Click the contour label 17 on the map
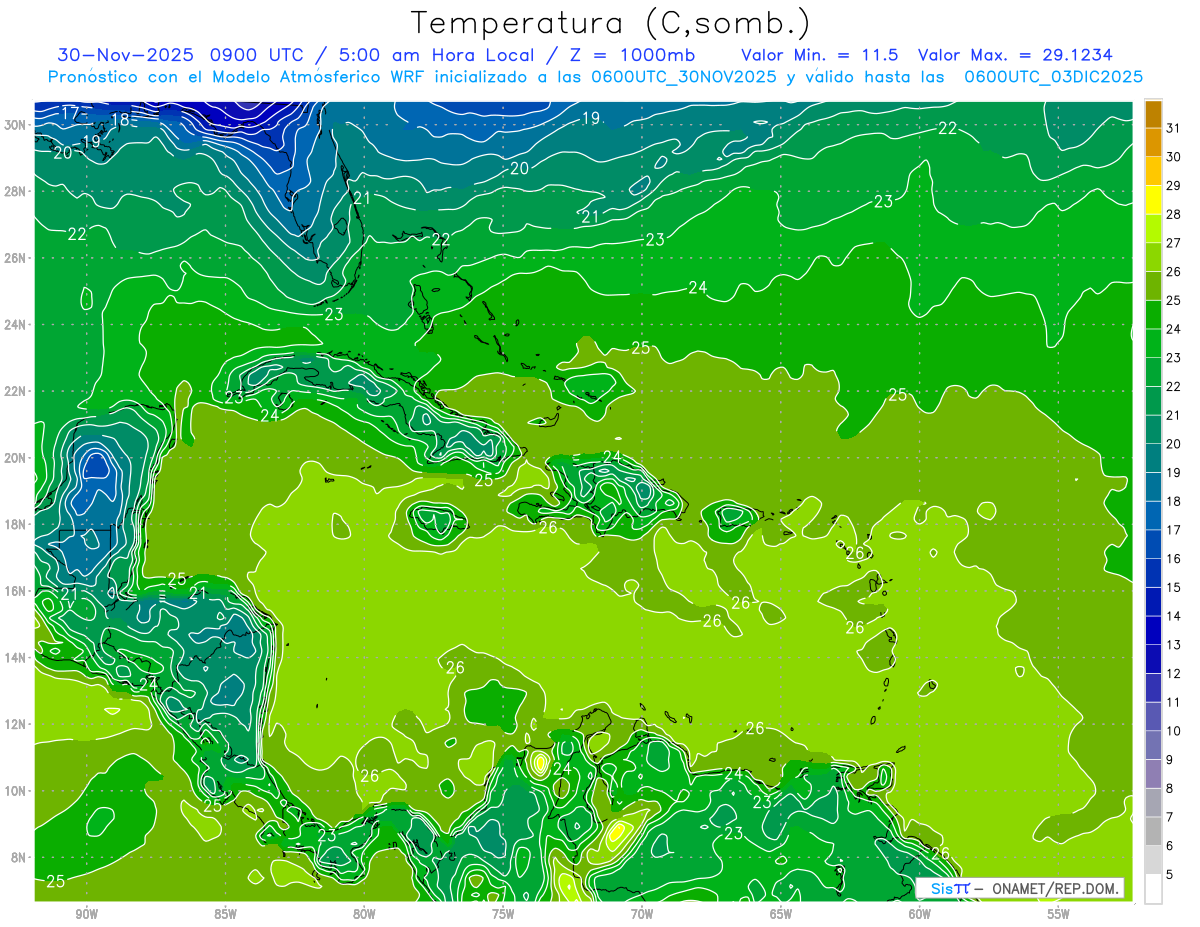The width and height of the screenshot is (1200, 927). coord(70,112)
